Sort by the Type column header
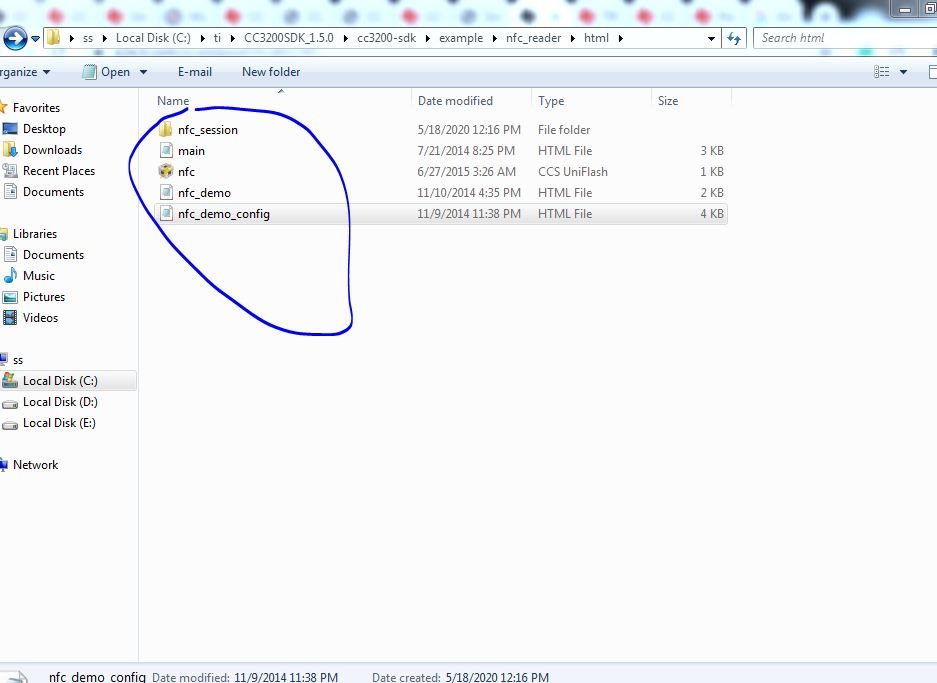This screenshot has width=937, height=683. click(551, 101)
